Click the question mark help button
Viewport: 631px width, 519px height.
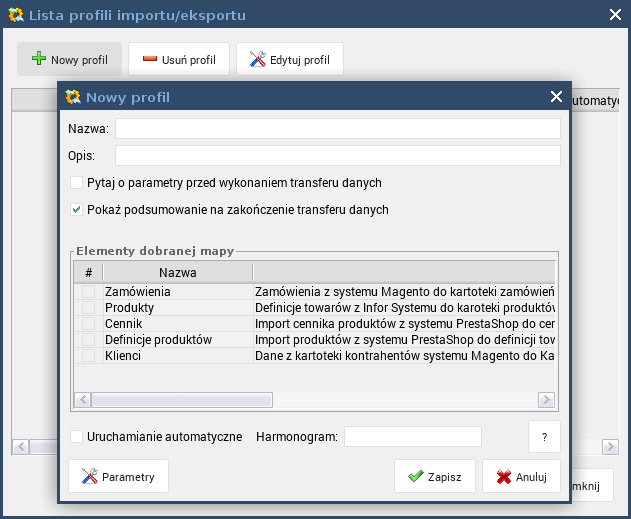(544, 437)
